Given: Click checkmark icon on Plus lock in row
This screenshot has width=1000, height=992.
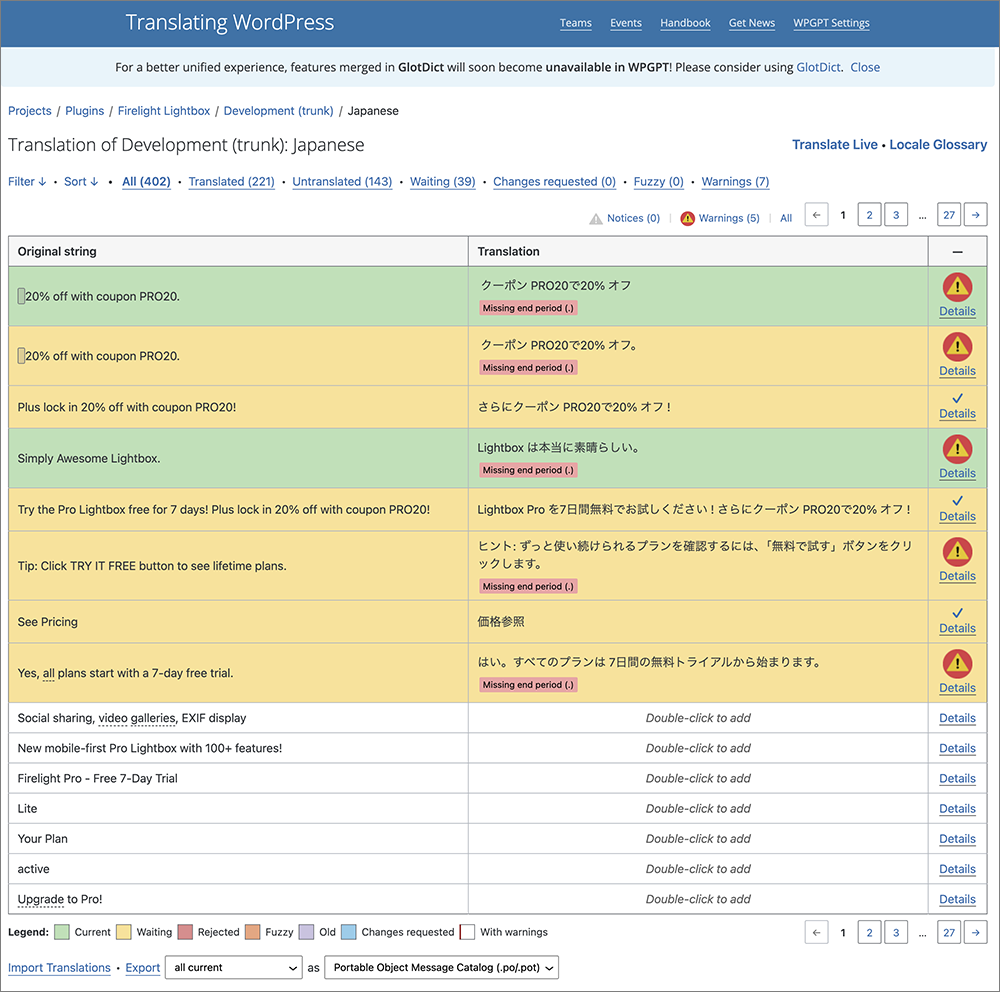Looking at the screenshot, I should coord(957,399).
